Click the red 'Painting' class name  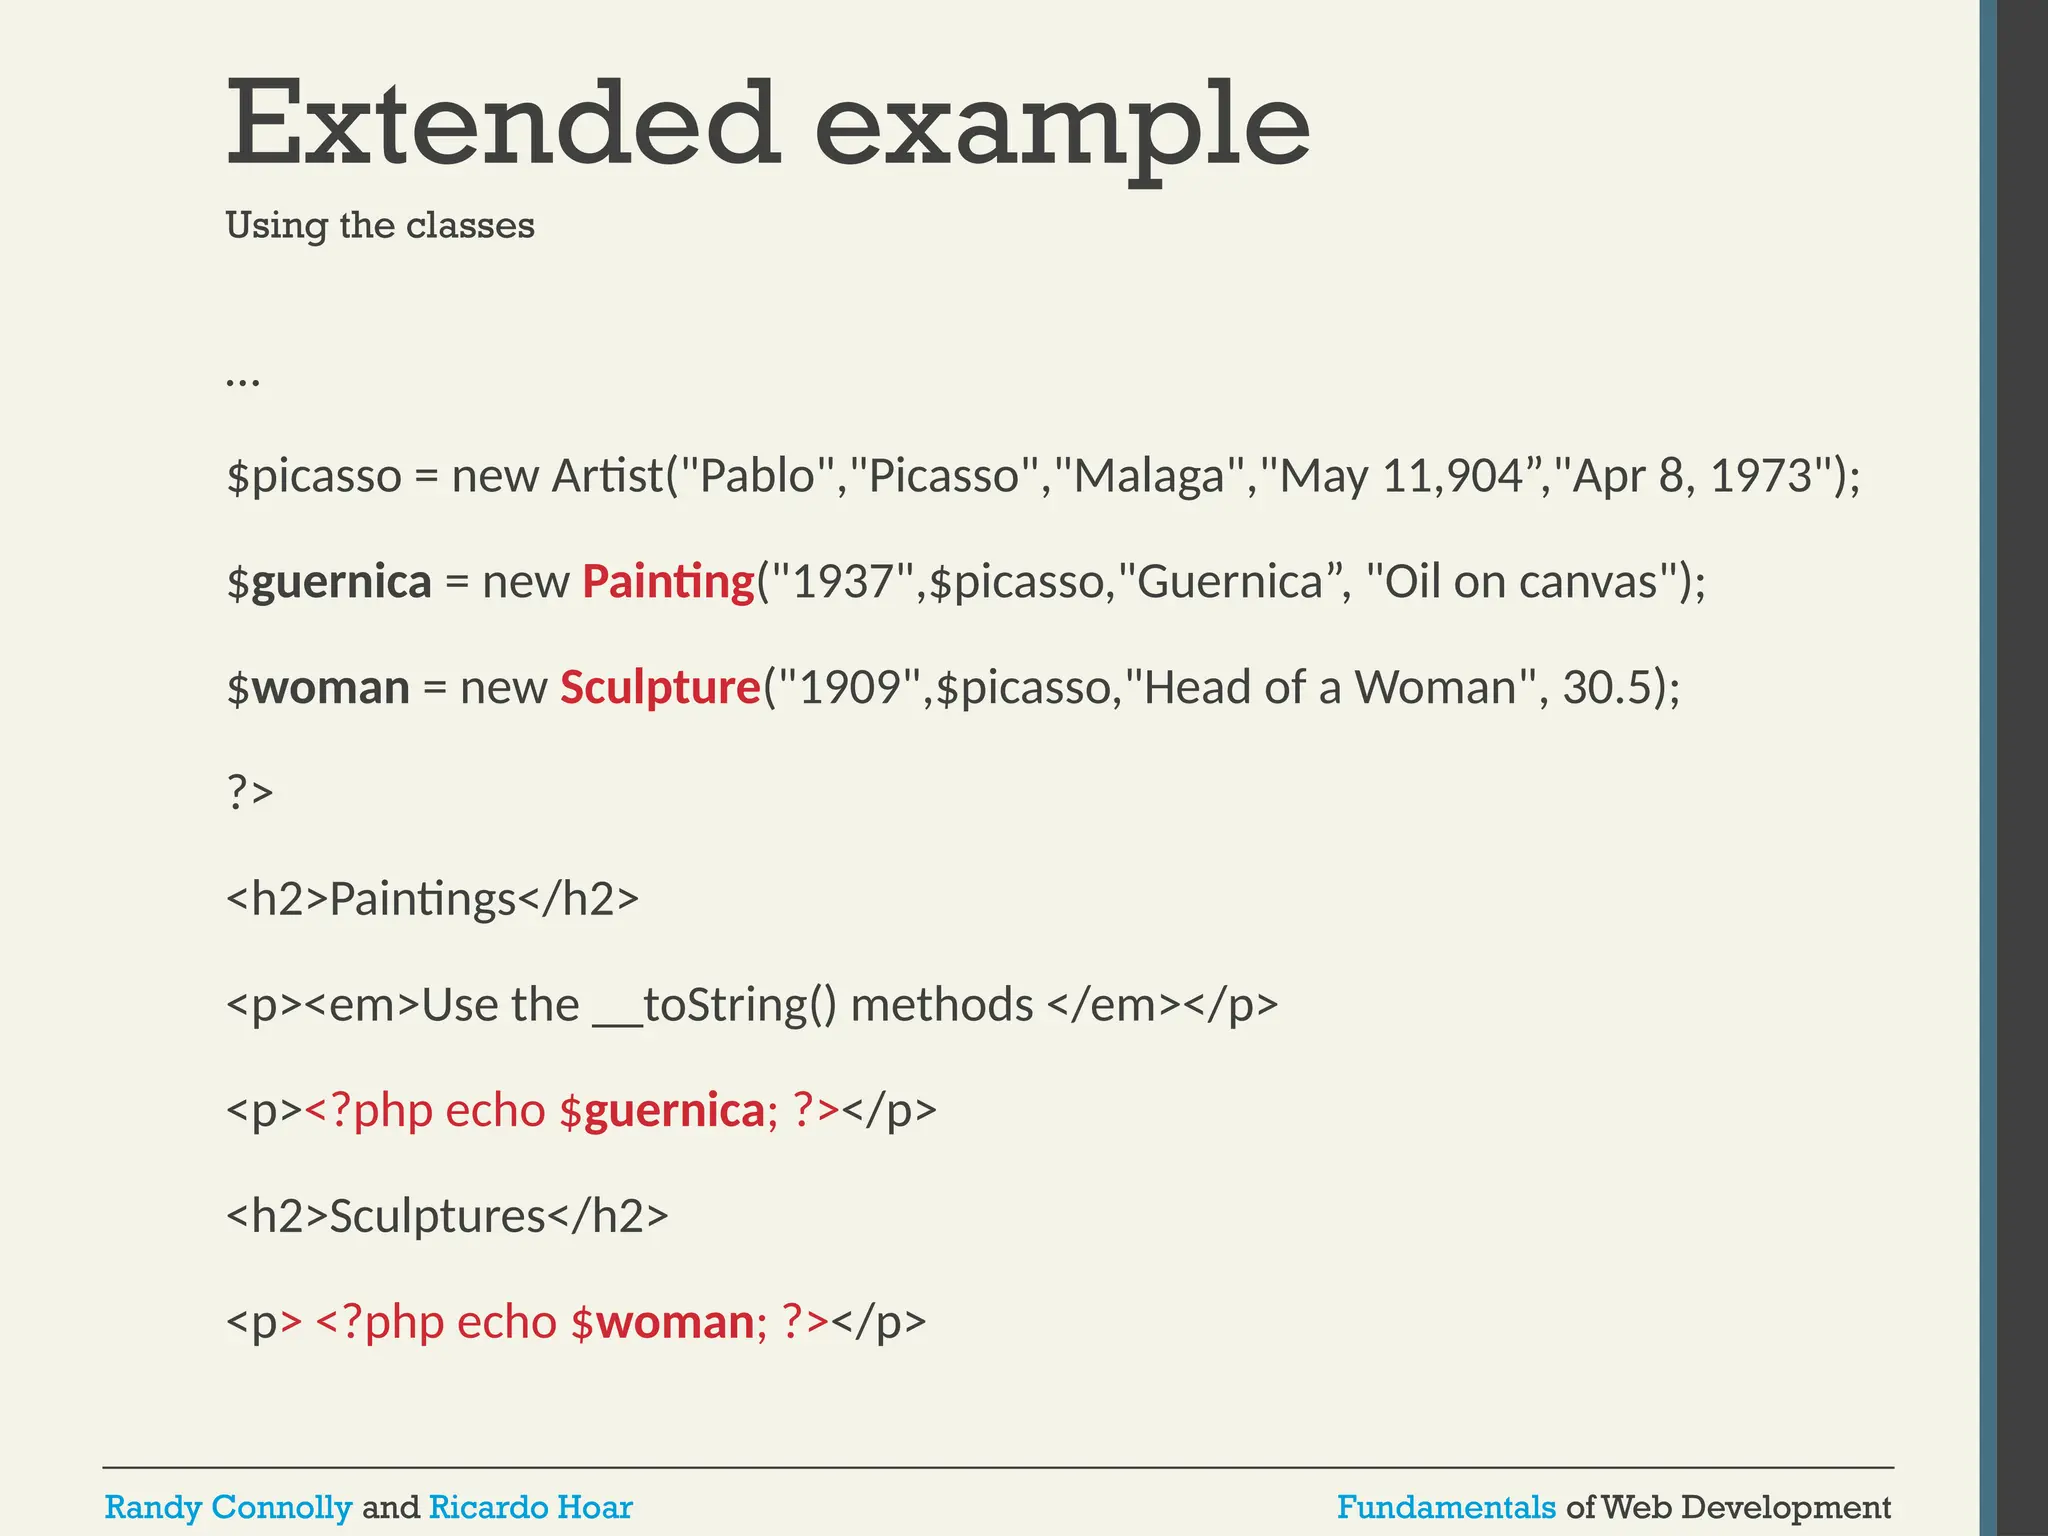click(x=668, y=582)
